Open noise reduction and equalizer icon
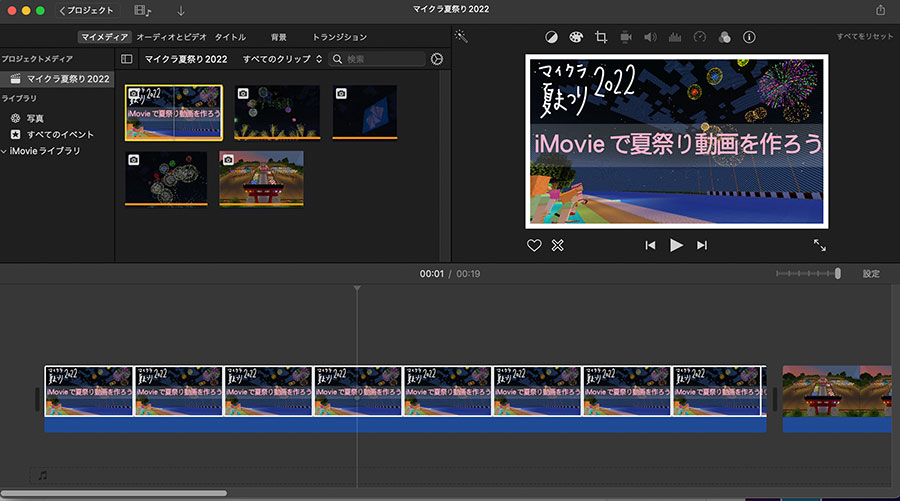 (675, 37)
